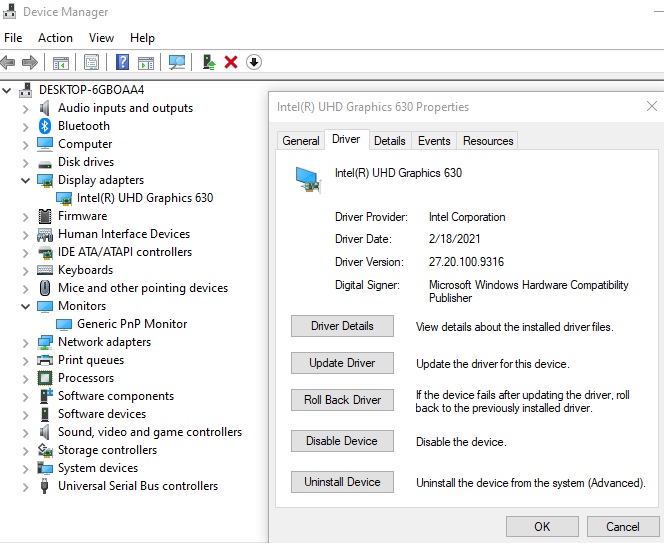Expand the Audio inputs and outputs node
The height and width of the screenshot is (543, 664).
coord(25,109)
